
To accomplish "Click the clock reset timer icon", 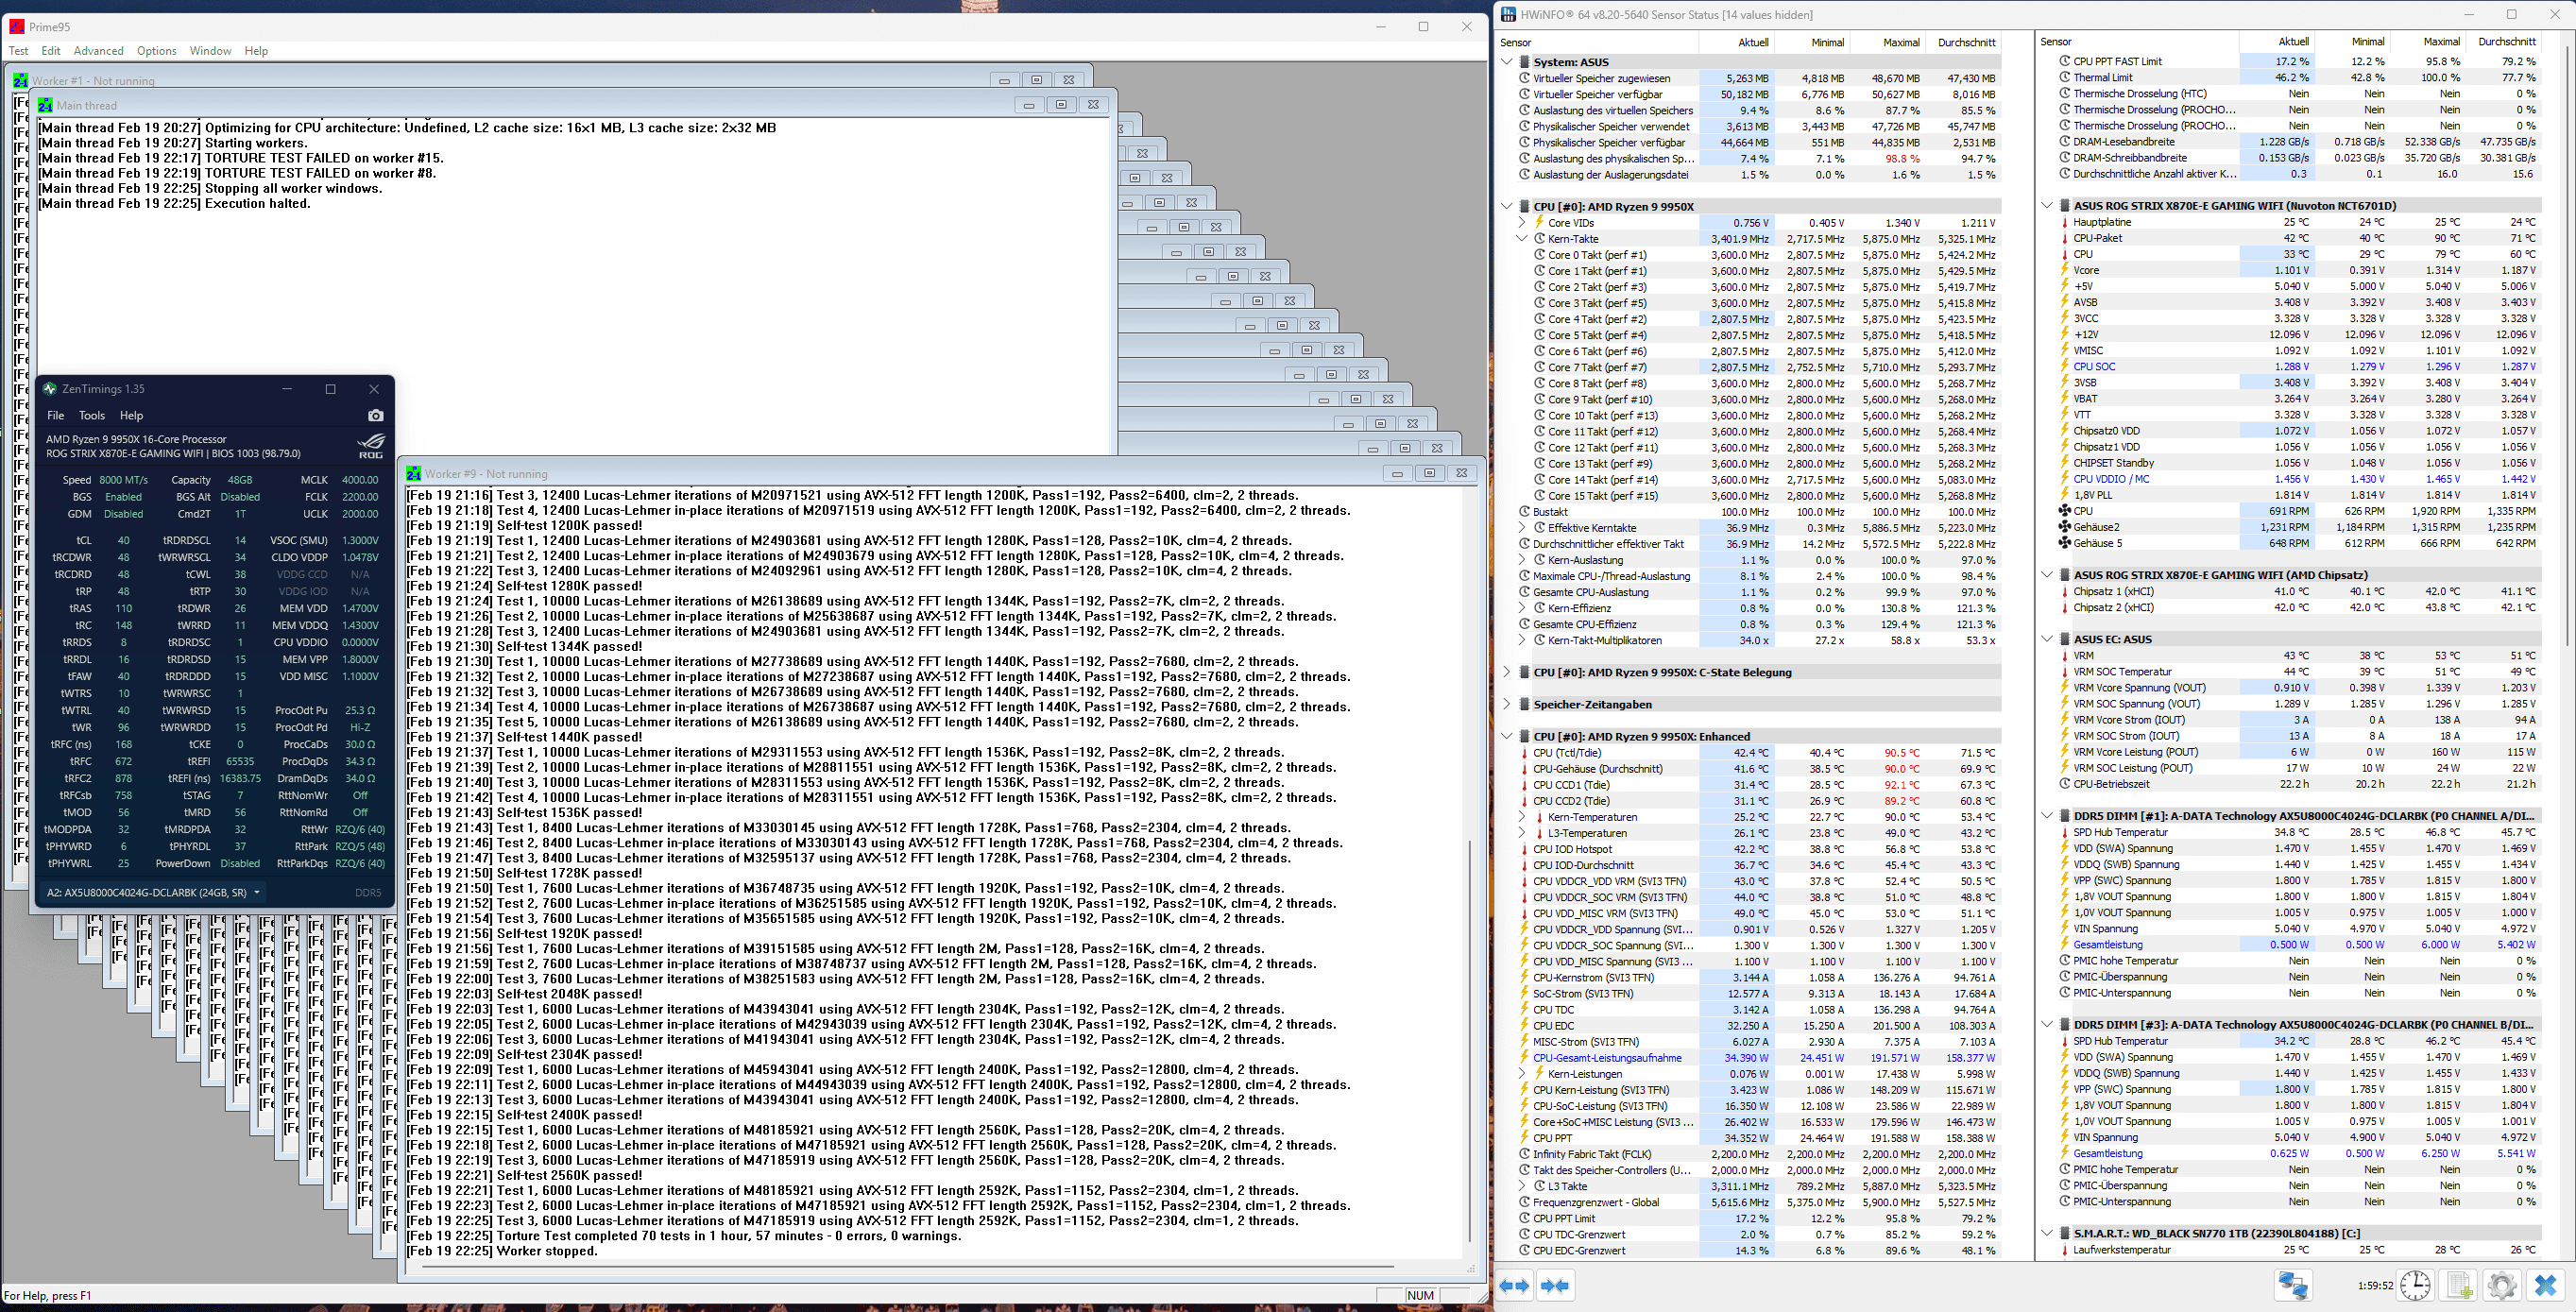I will tap(2415, 1285).
